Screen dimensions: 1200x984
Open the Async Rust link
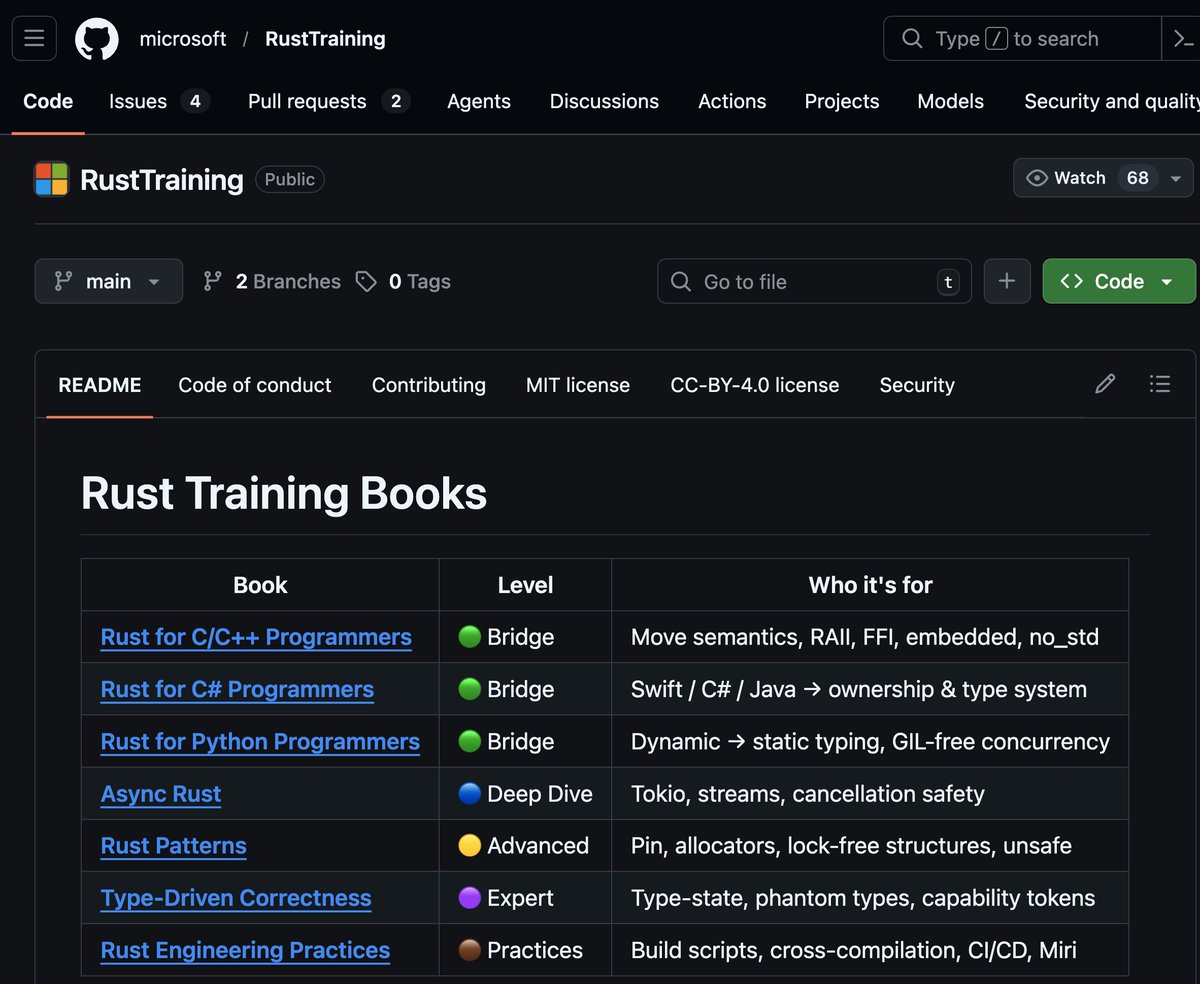161,794
